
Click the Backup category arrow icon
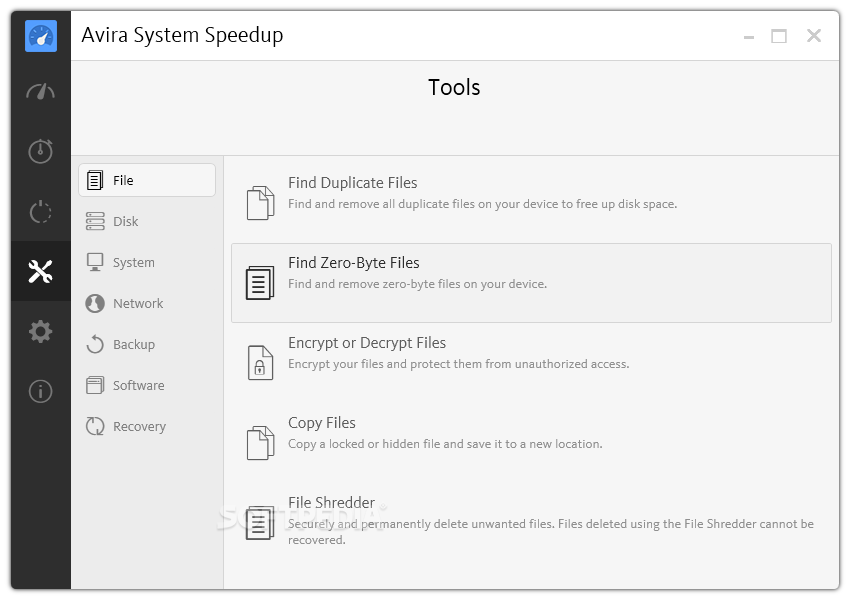pyautogui.click(x=95, y=344)
